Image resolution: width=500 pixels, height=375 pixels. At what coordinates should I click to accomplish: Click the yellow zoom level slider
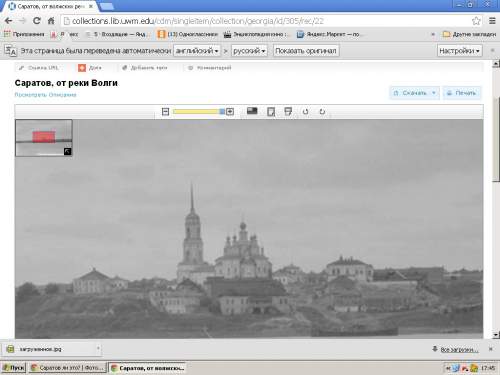(199, 112)
